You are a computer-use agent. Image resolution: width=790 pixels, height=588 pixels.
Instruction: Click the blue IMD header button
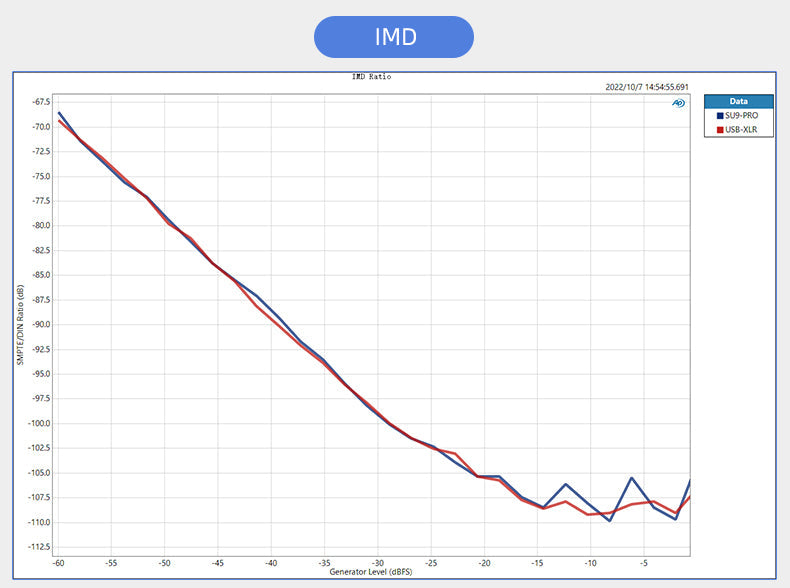(393, 37)
